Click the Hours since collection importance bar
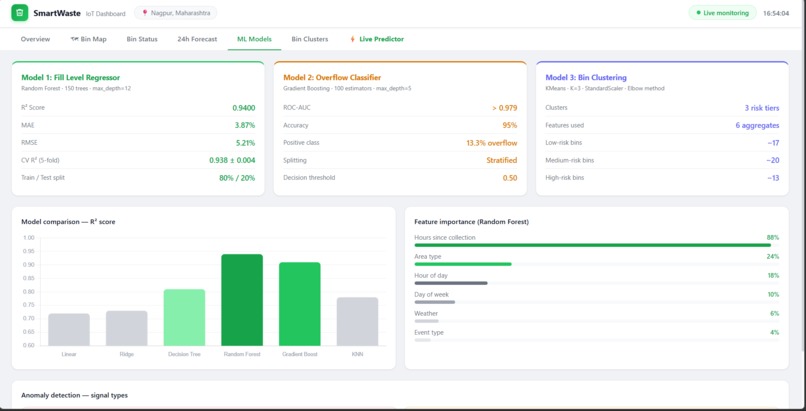The image size is (806, 411). pyautogui.click(x=592, y=245)
